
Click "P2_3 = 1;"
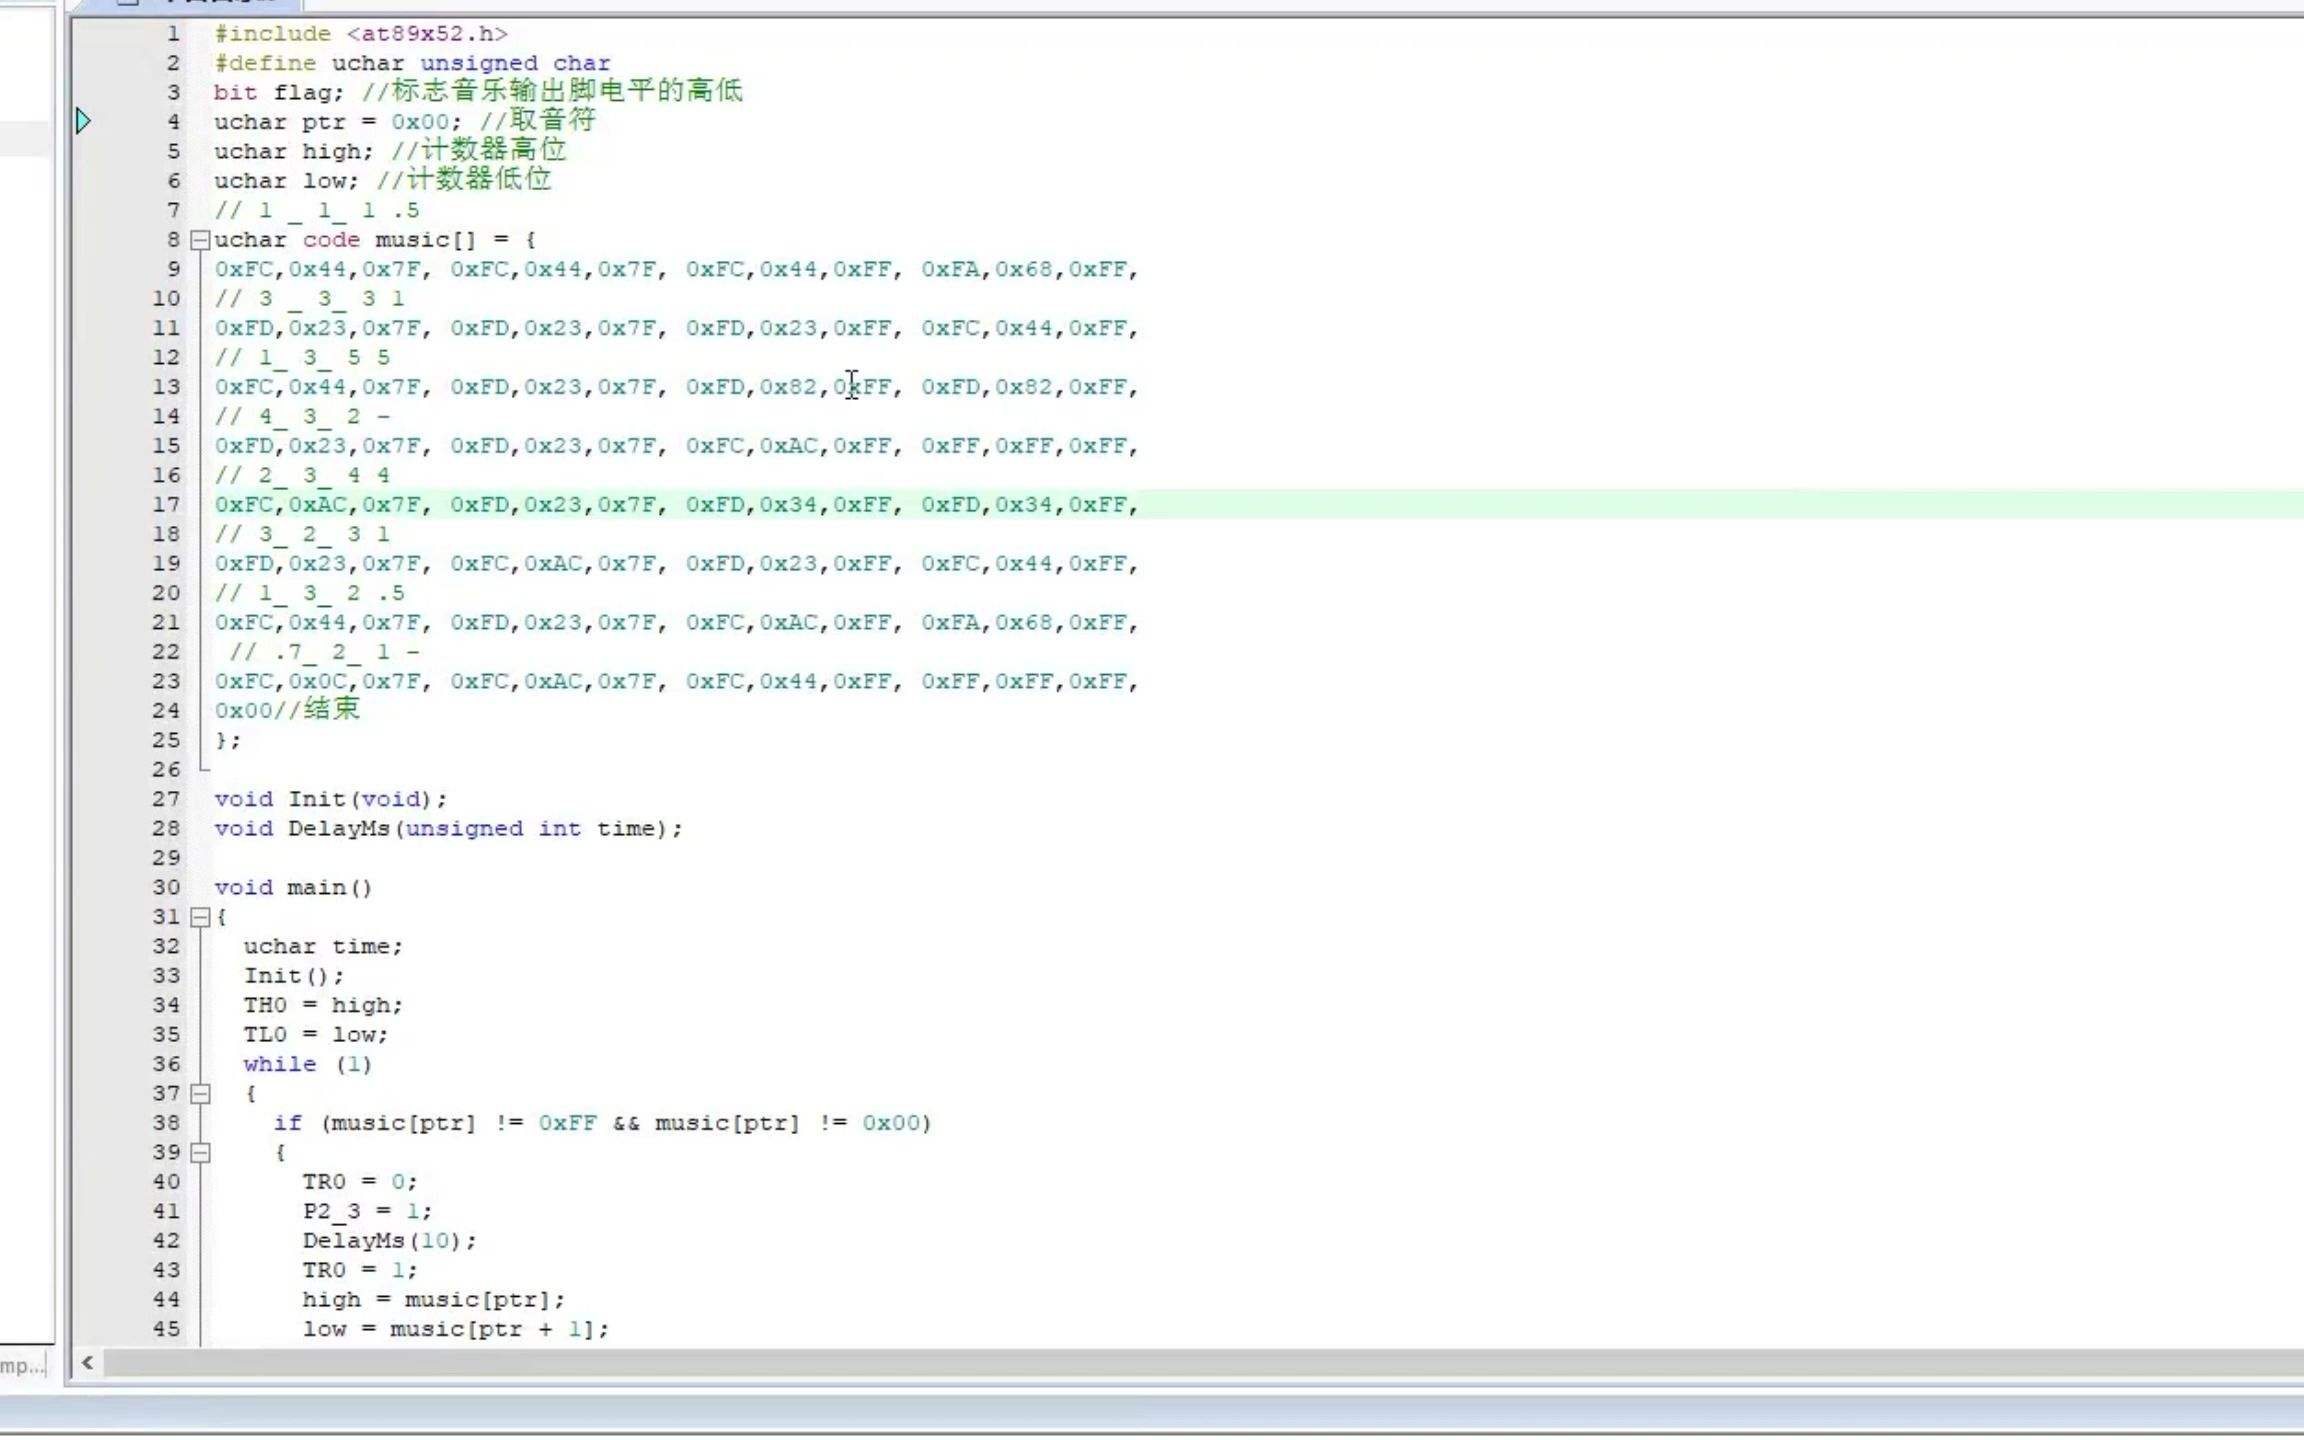point(367,1212)
